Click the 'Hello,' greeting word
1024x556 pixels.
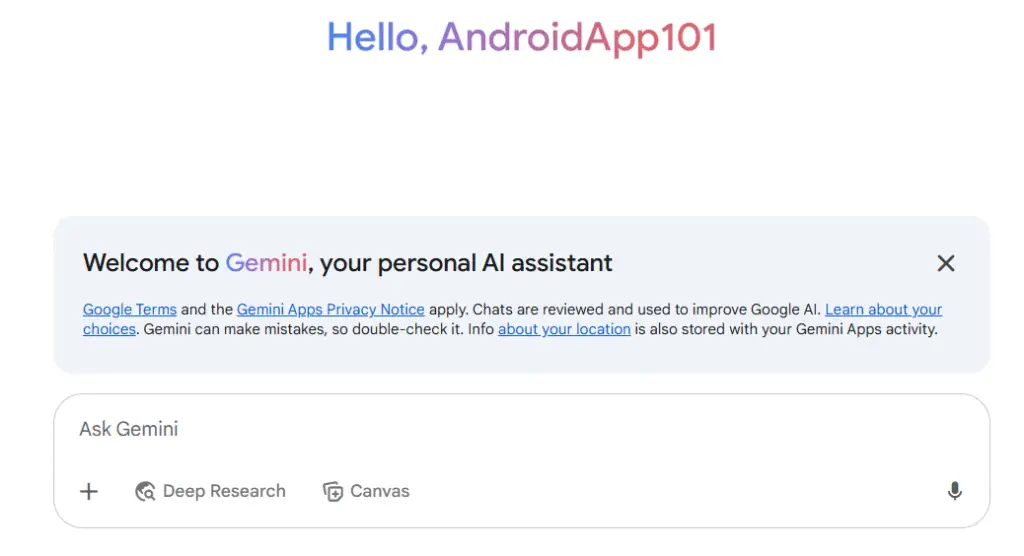pos(377,37)
